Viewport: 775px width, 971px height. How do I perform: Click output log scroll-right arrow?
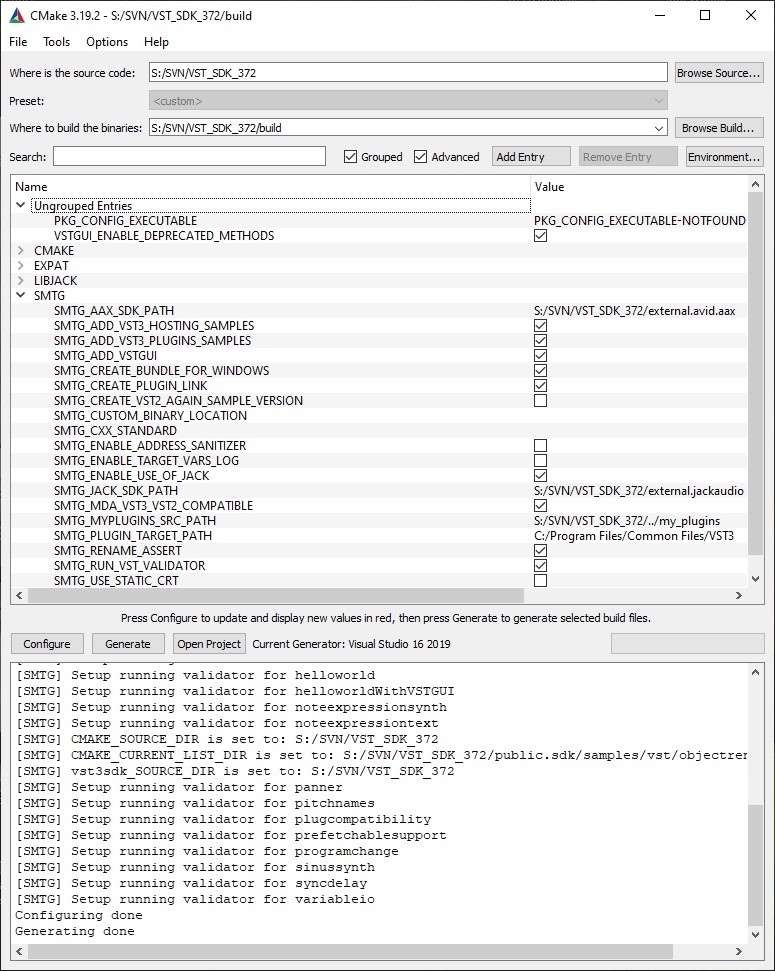click(x=738, y=951)
